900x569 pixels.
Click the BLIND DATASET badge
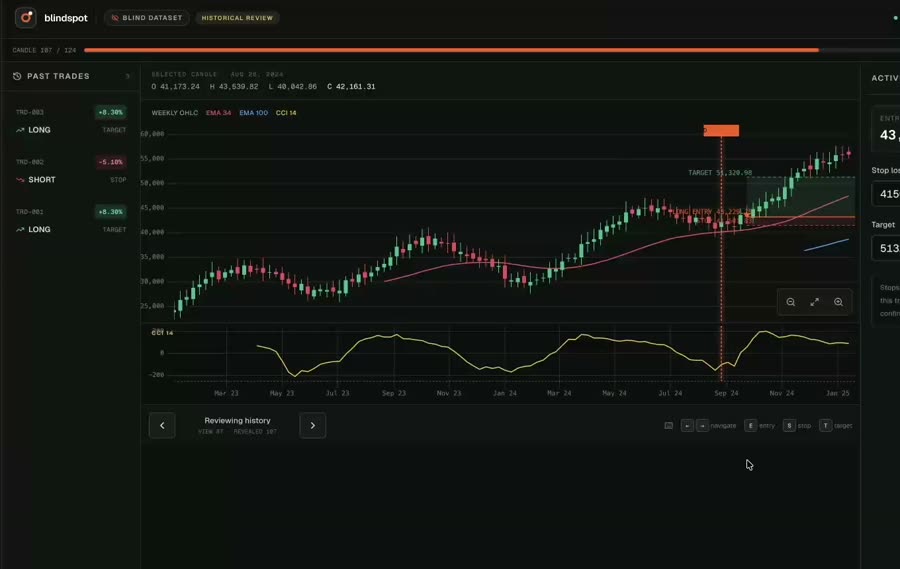click(x=147, y=18)
